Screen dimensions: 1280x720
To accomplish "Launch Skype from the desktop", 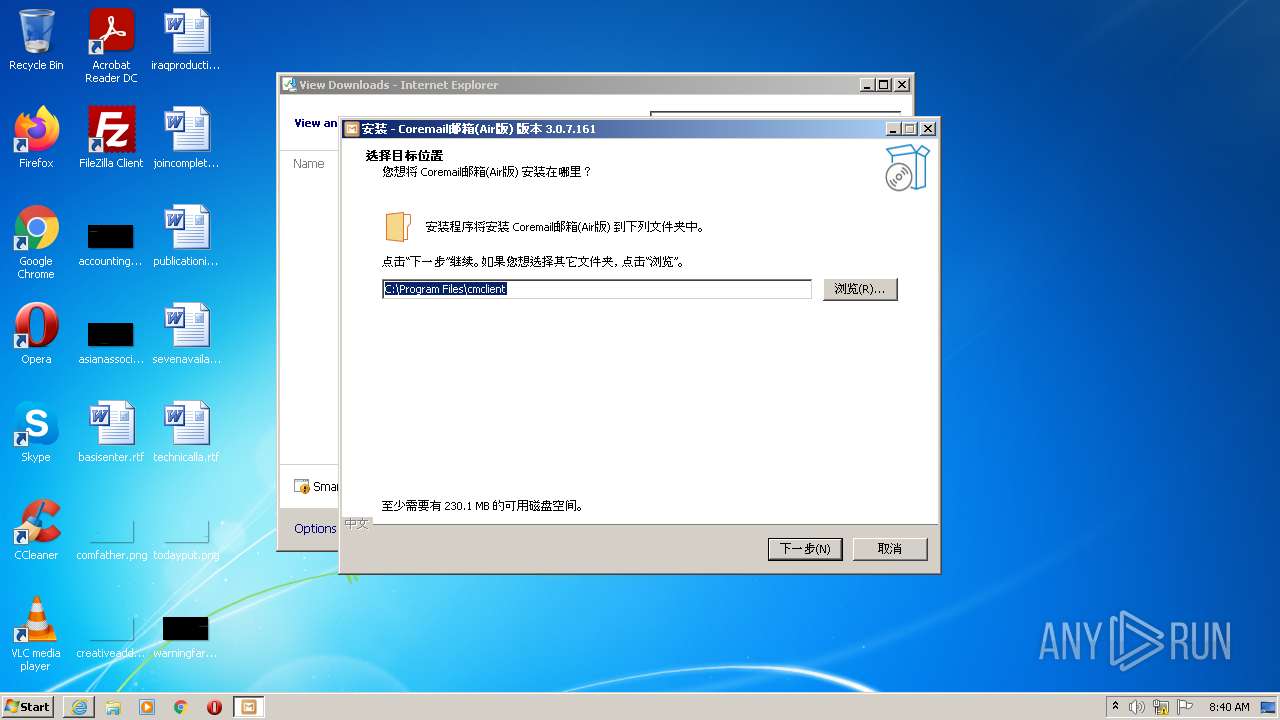I will (36, 432).
